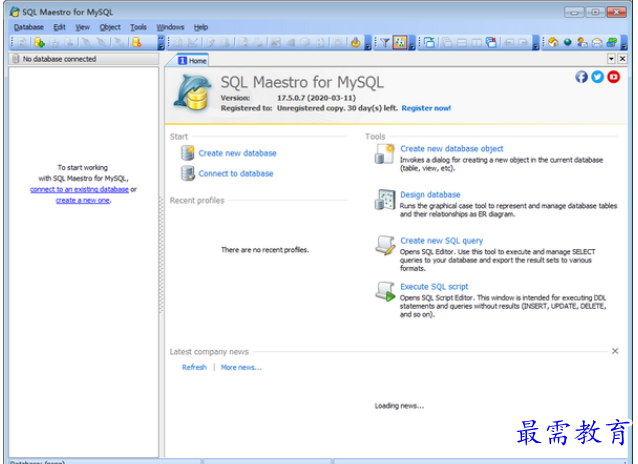Click the Create new SQL query icon
638x464 pixels.
385,245
